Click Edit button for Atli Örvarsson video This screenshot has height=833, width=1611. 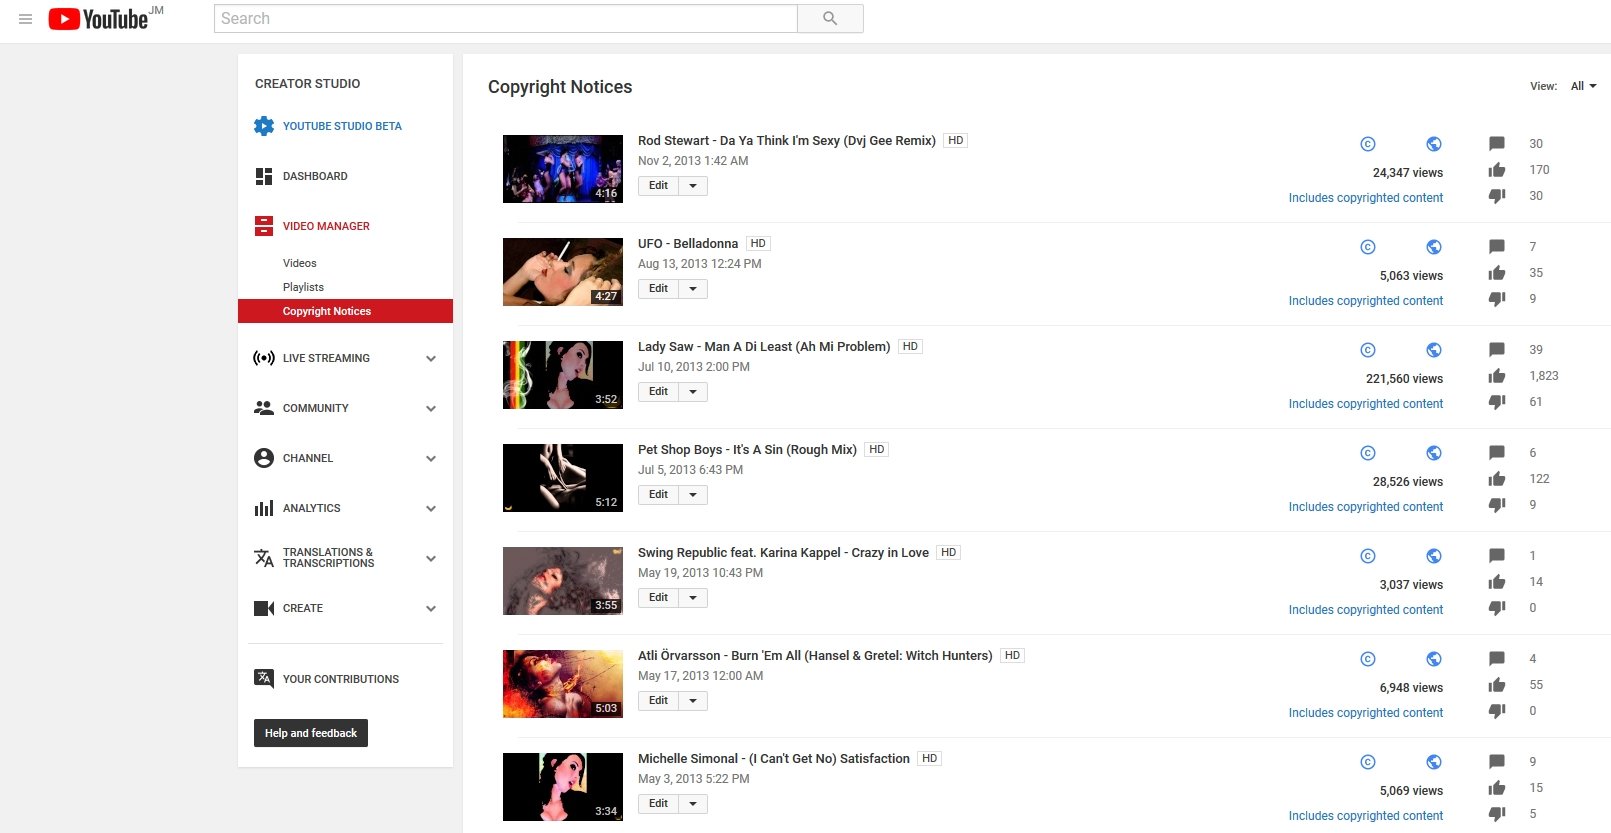click(658, 701)
